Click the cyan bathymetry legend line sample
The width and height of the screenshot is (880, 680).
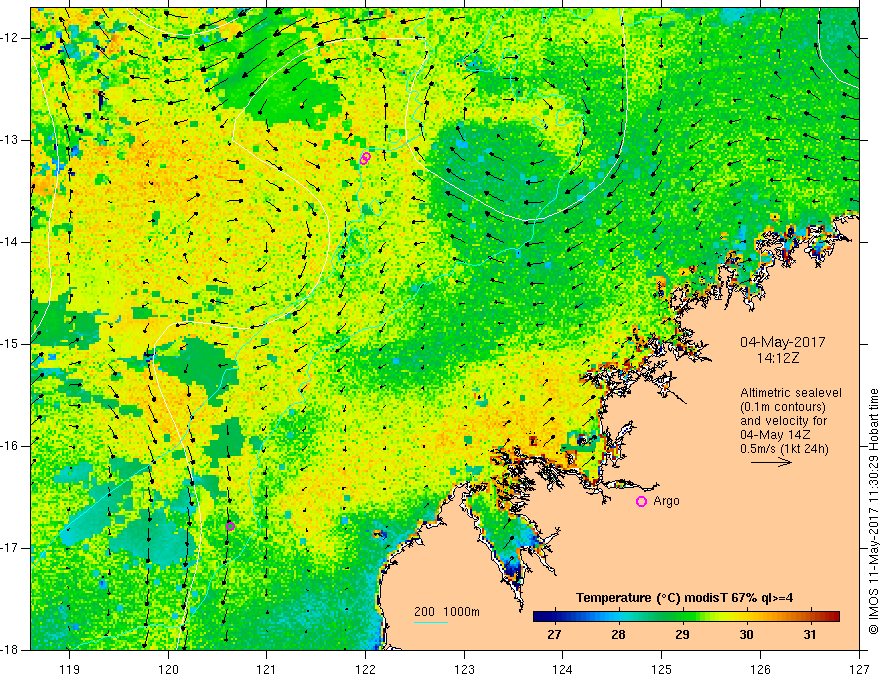coord(430,623)
